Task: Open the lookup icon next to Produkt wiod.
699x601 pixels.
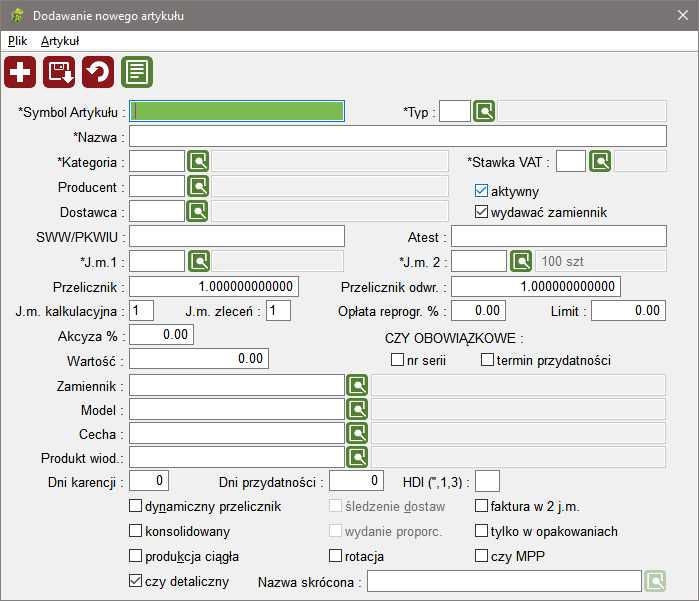Action: click(x=357, y=457)
